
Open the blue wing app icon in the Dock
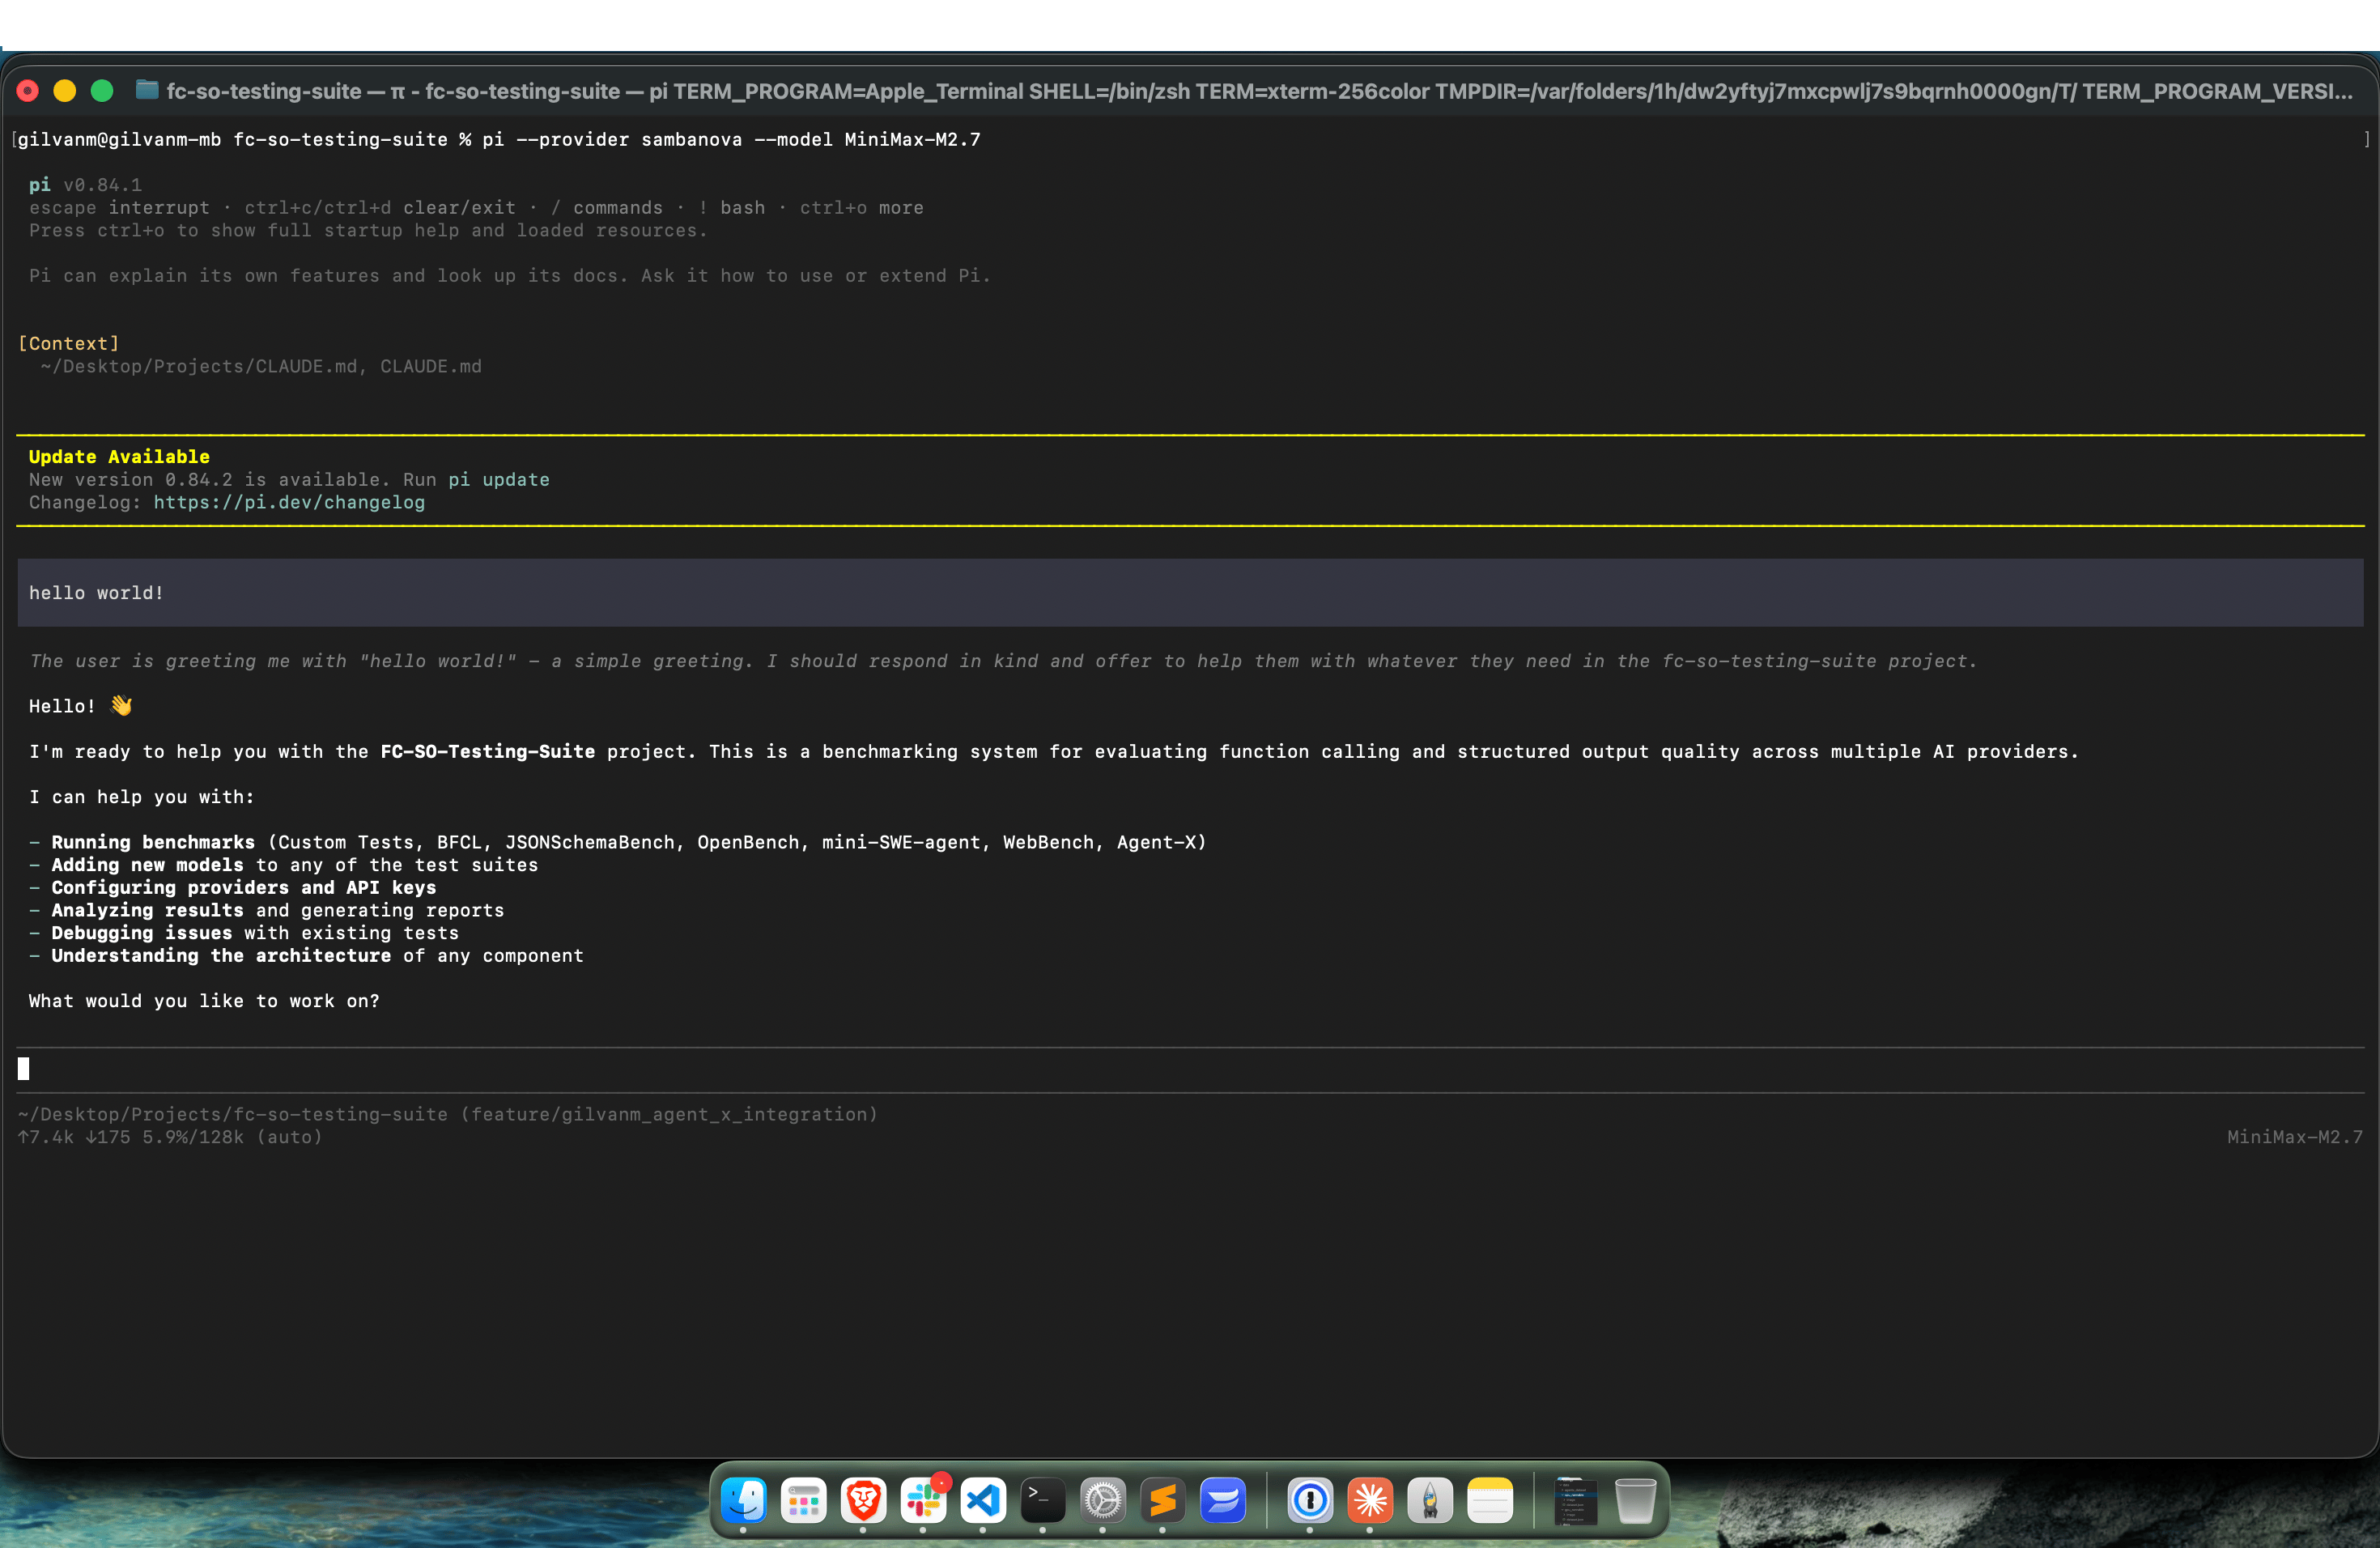[x=1222, y=1500]
